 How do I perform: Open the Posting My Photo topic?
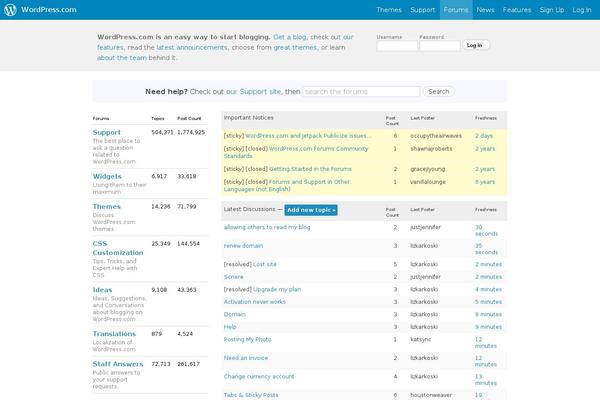(248, 340)
